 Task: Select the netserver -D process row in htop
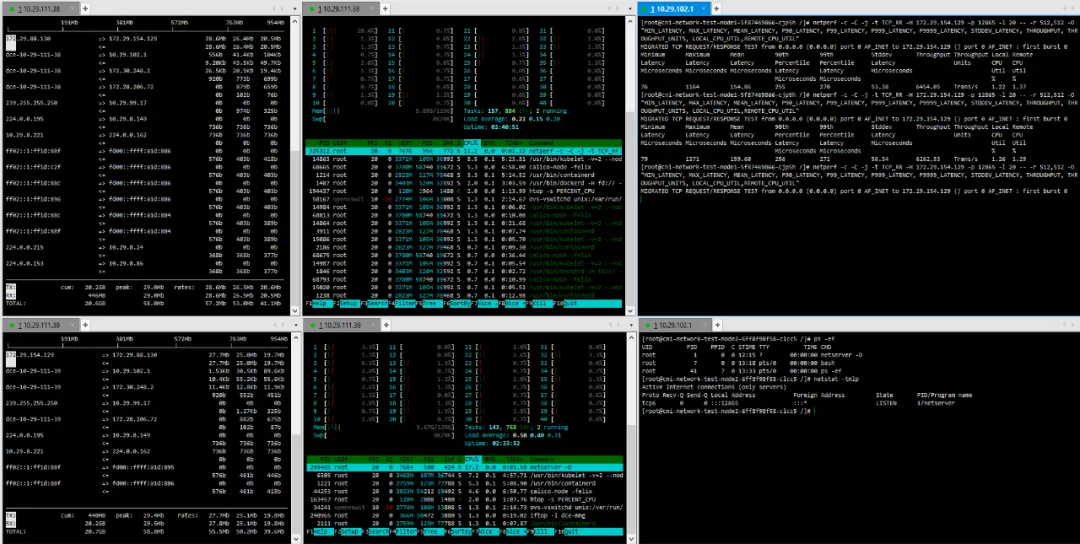coord(464,468)
